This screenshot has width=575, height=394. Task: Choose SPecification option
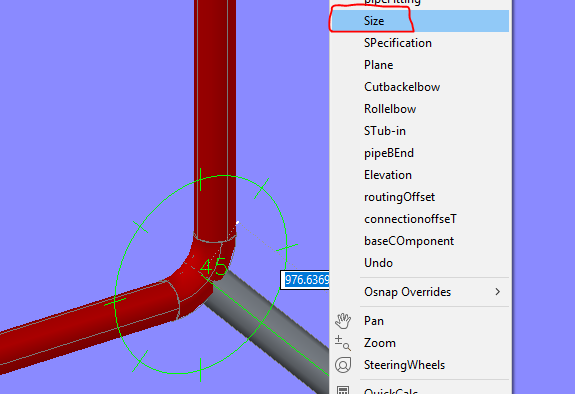click(x=419, y=43)
